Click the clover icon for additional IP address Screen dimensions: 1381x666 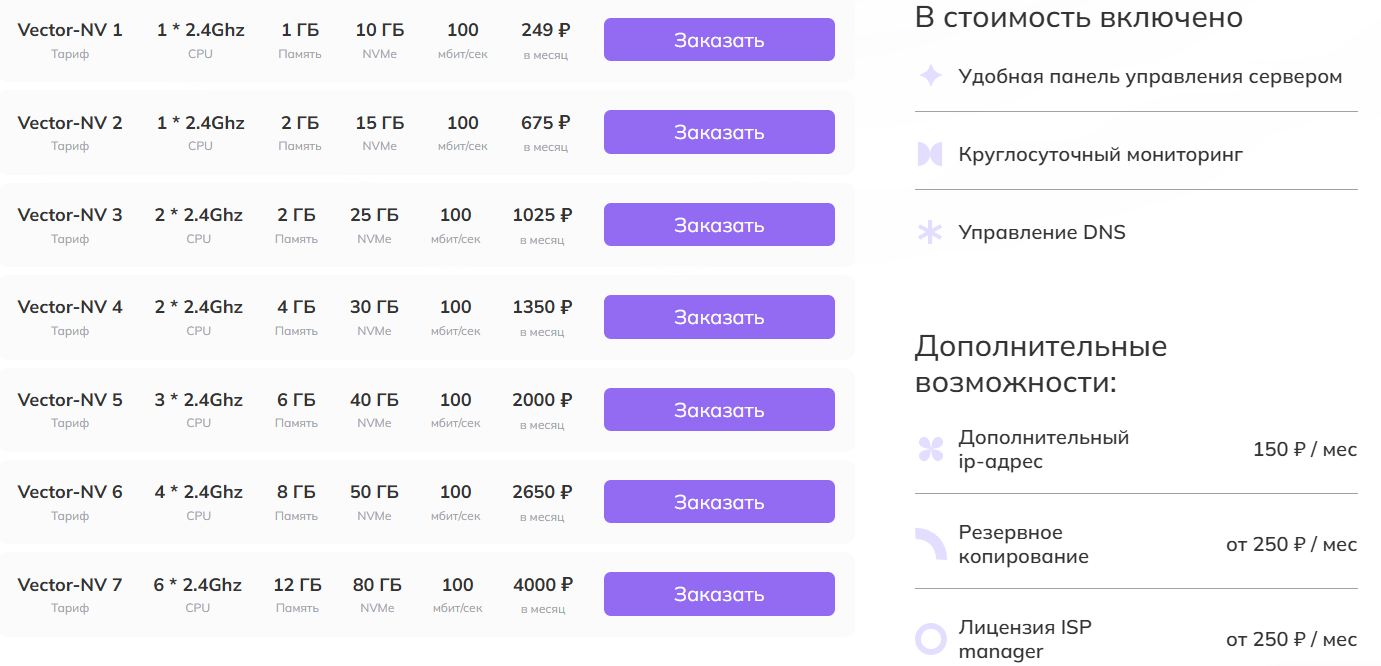point(930,450)
